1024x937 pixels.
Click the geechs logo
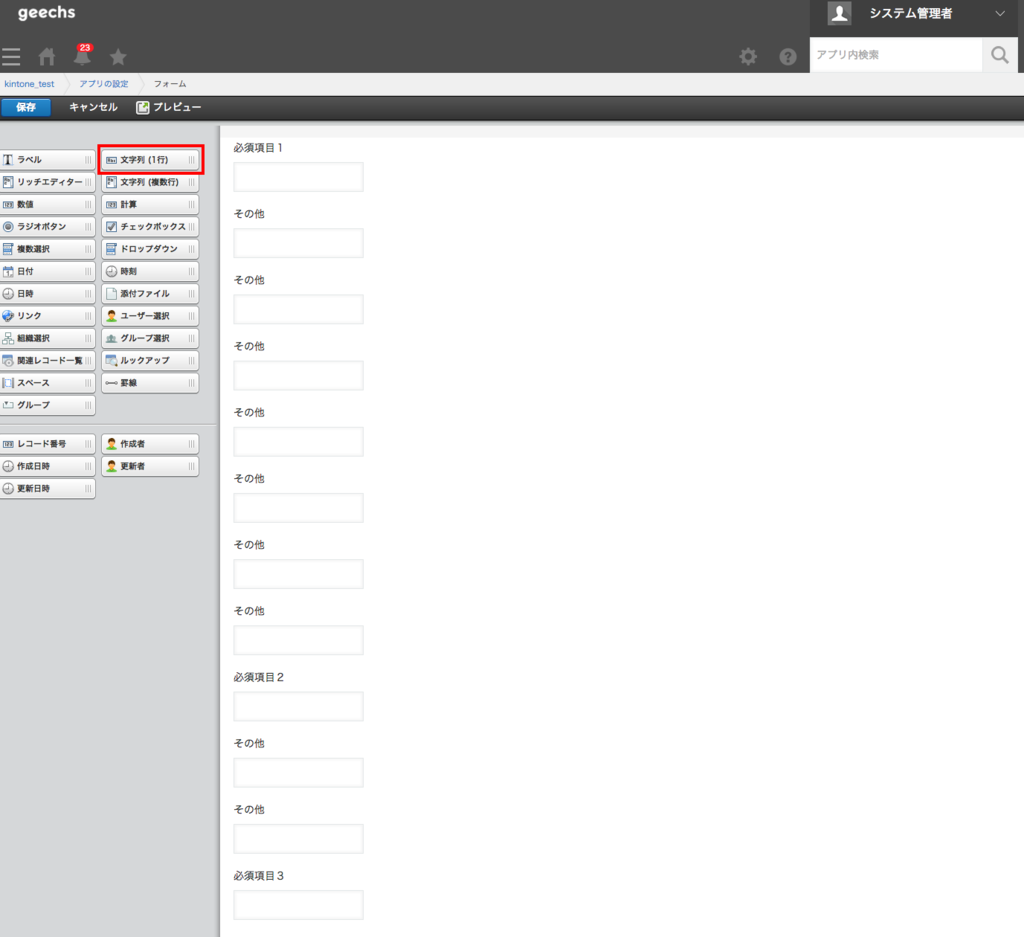46,12
